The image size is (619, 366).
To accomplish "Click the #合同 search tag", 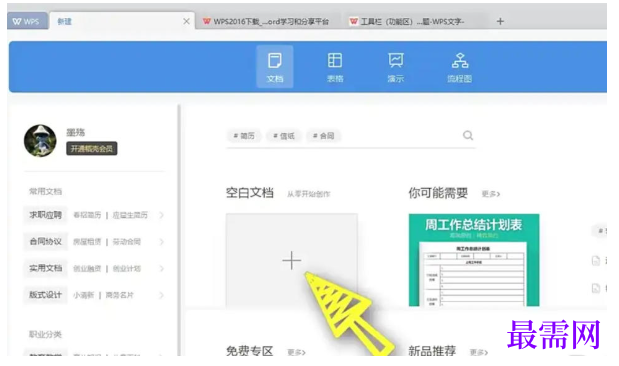I will click(323, 136).
